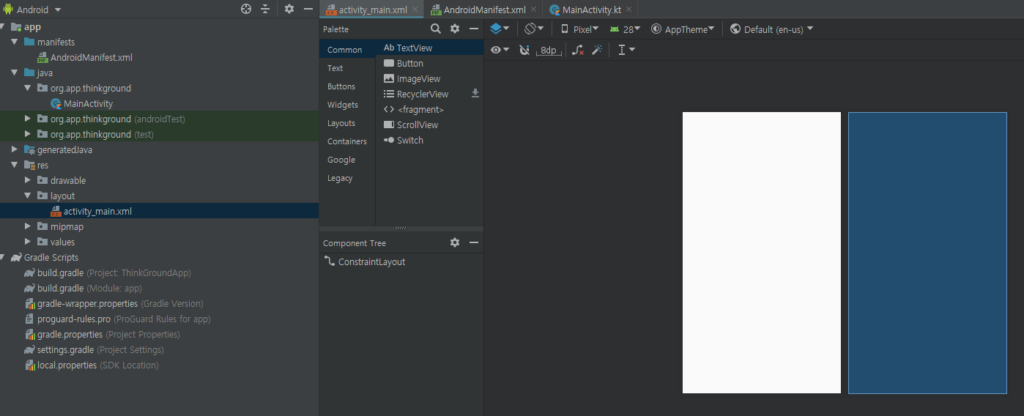Open the Pixel device dropdown

[x=580, y=29]
